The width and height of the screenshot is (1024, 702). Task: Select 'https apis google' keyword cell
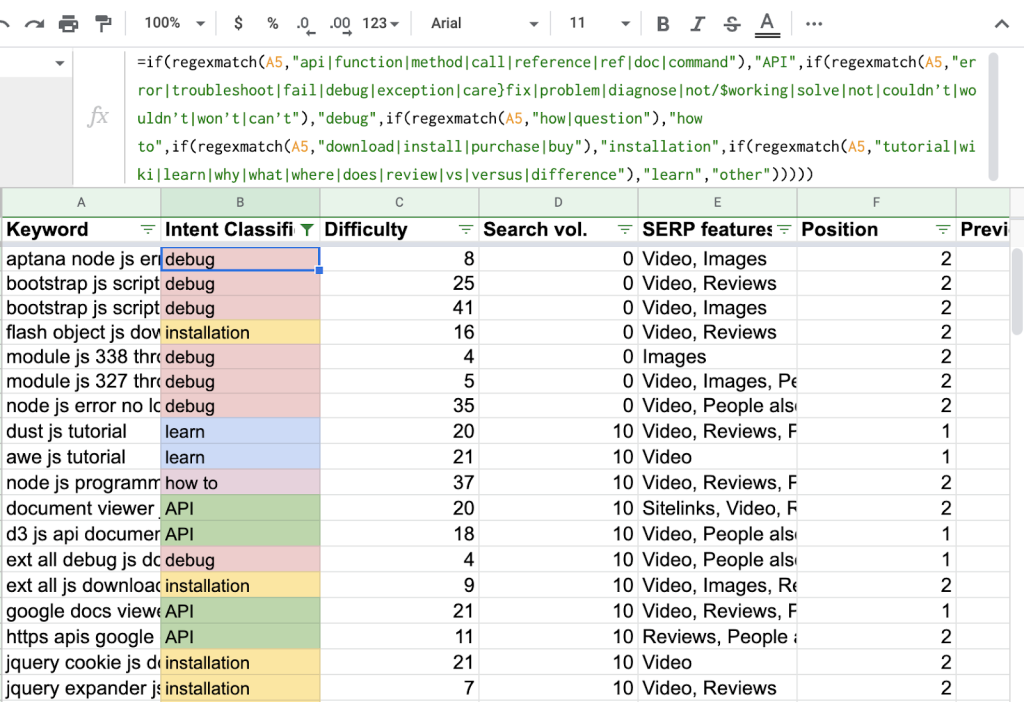click(x=82, y=637)
